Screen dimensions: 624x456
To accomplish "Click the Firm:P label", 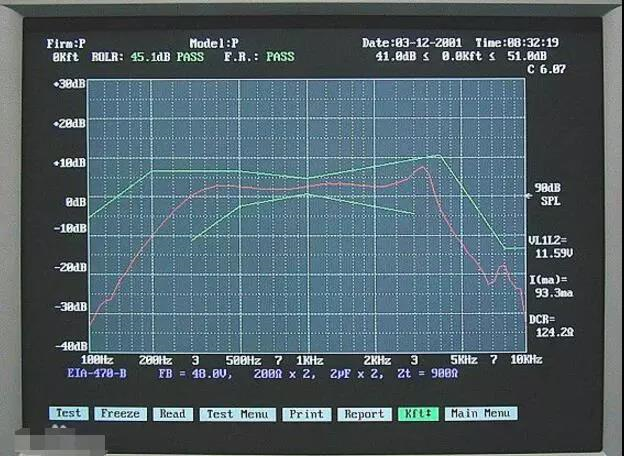I will pyautogui.click(x=66, y=43).
